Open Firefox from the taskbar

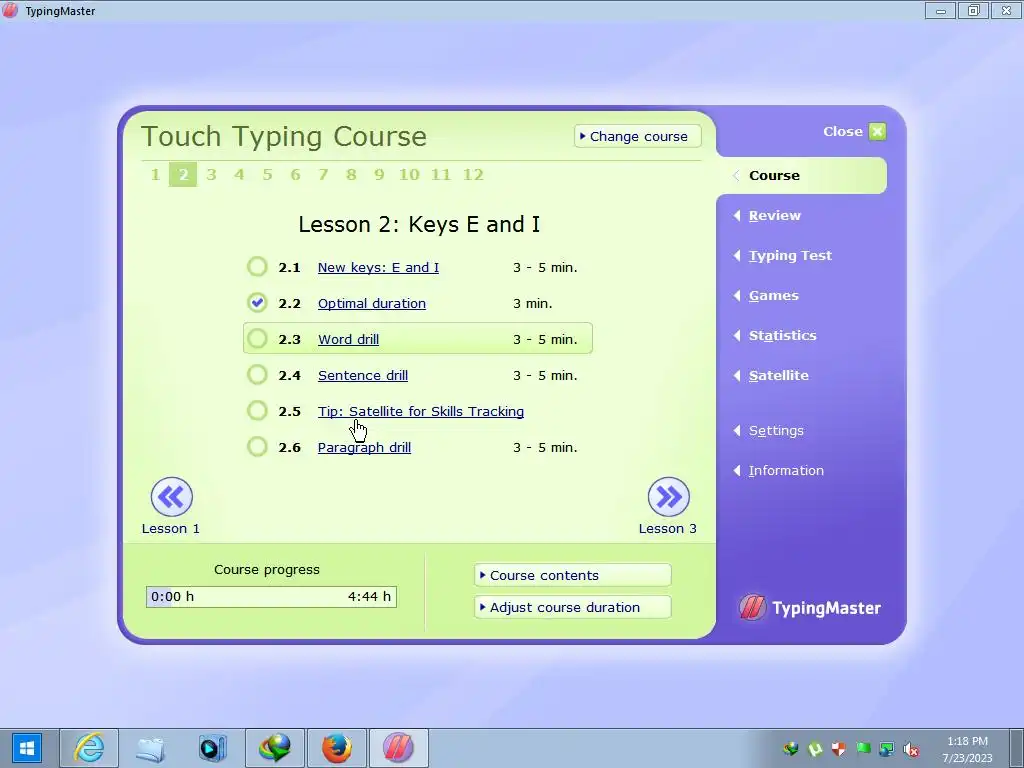tap(337, 748)
